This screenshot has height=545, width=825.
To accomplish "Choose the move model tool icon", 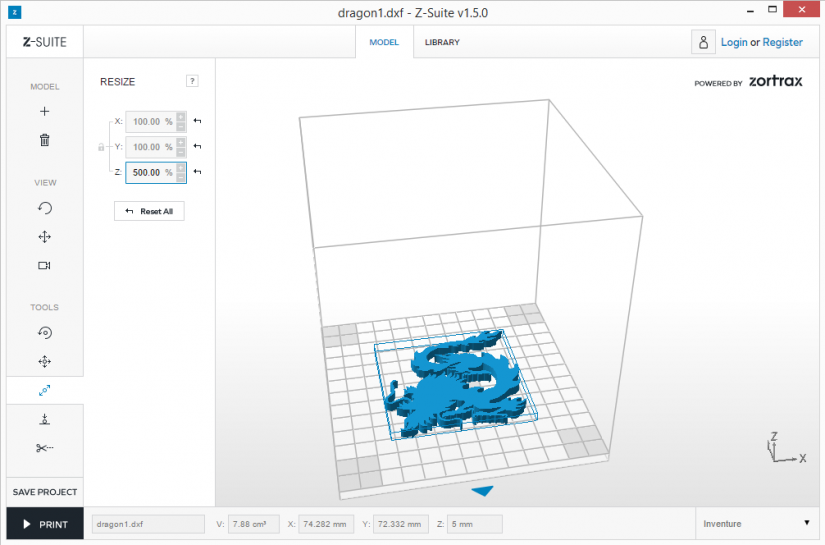I will [45, 361].
